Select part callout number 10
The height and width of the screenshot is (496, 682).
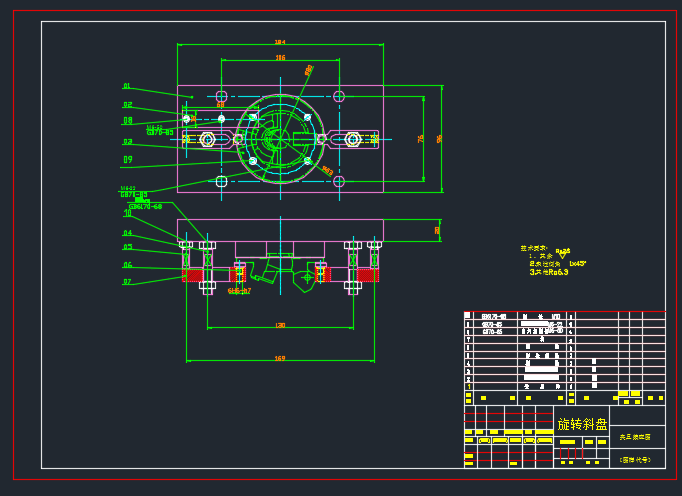pyautogui.click(x=128, y=213)
